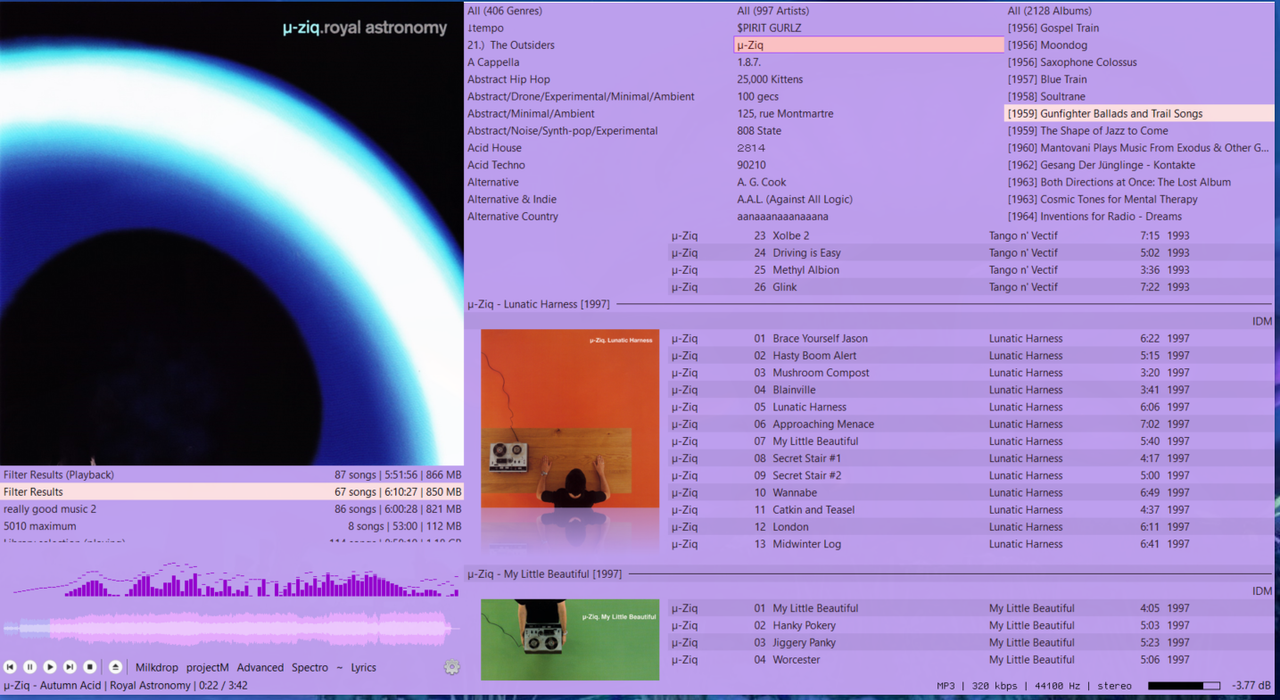Select album [1956] Saxophone Colossus
Viewport: 1280px width, 700px height.
click(x=1140, y=62)
